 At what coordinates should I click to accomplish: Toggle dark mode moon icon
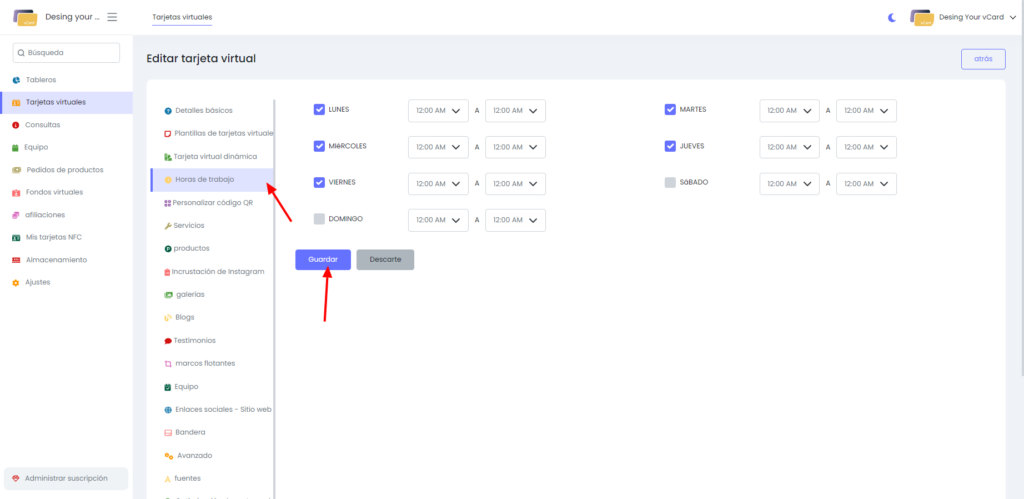pyautogui.click(x=892, y=17)
